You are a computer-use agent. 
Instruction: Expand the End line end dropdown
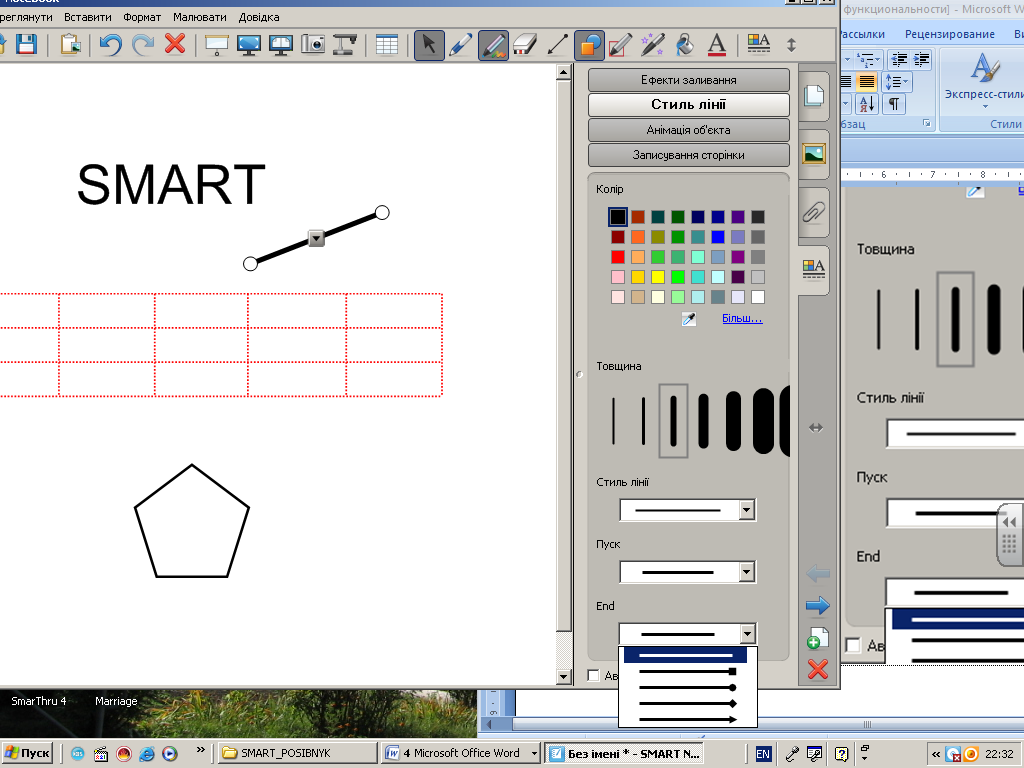click(x=747, y=633)
